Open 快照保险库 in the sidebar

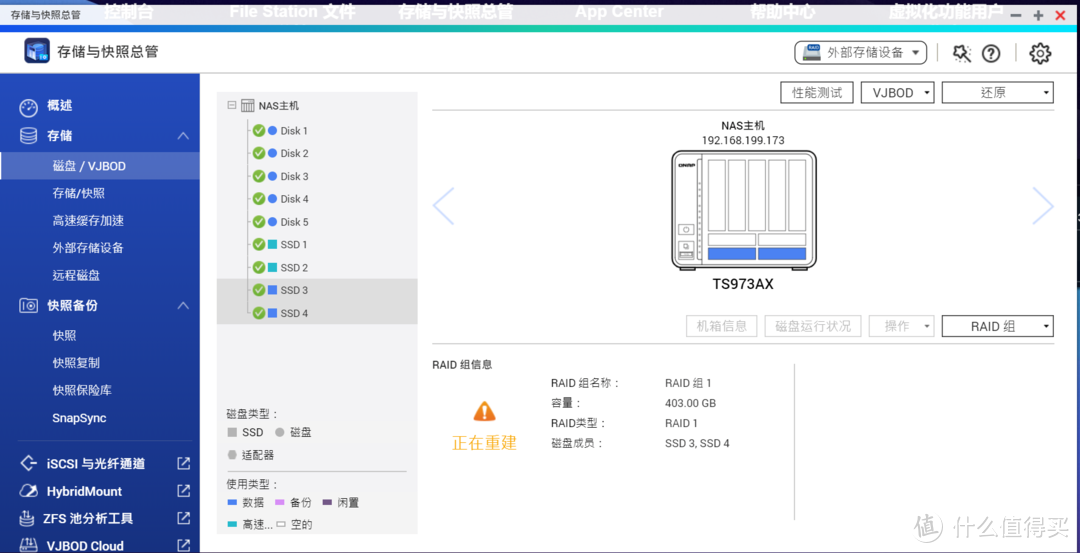coord(82,390)
